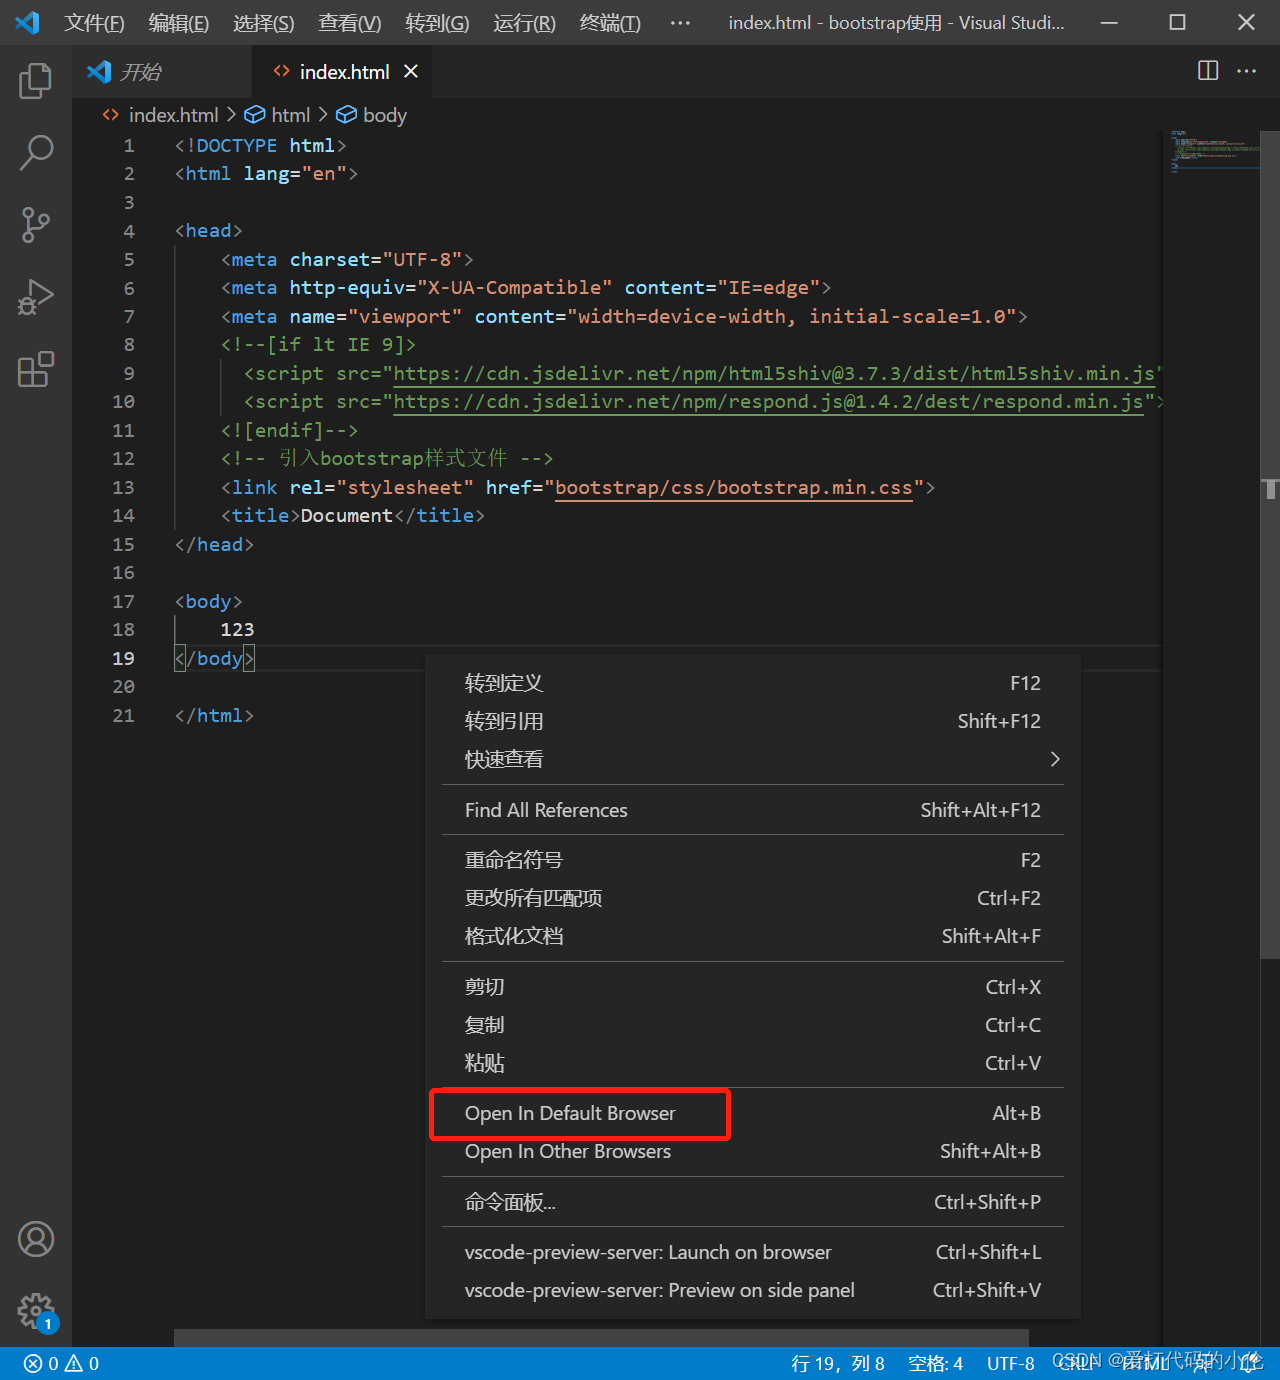Open the Extensions view
Image resolution: width=1280 pixels, height=1380 pixels.
[36, 369]
